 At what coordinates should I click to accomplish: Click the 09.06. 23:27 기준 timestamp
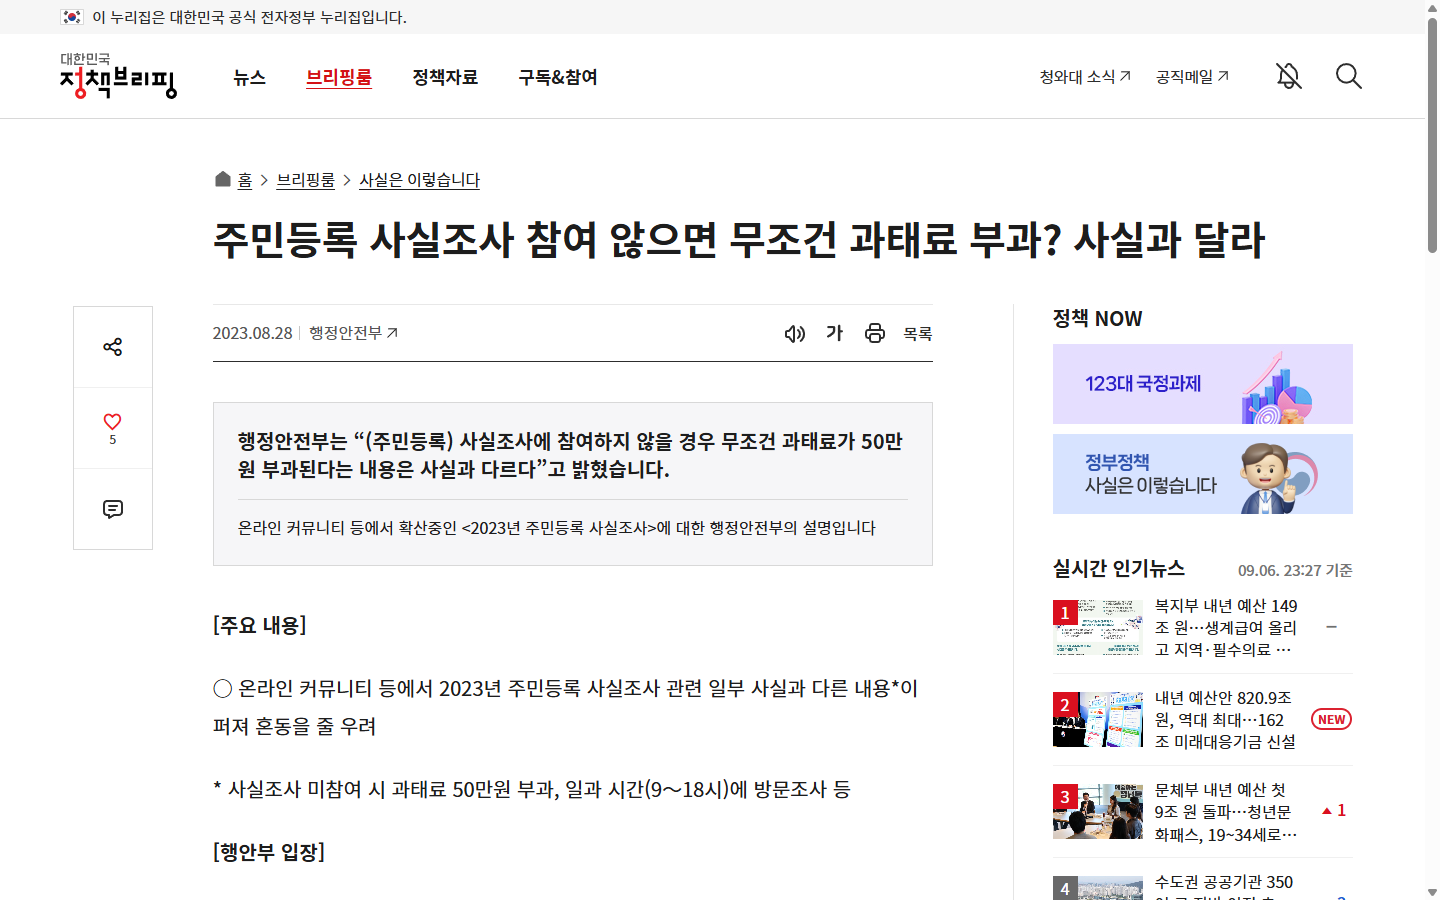(x=1295, y=570)
